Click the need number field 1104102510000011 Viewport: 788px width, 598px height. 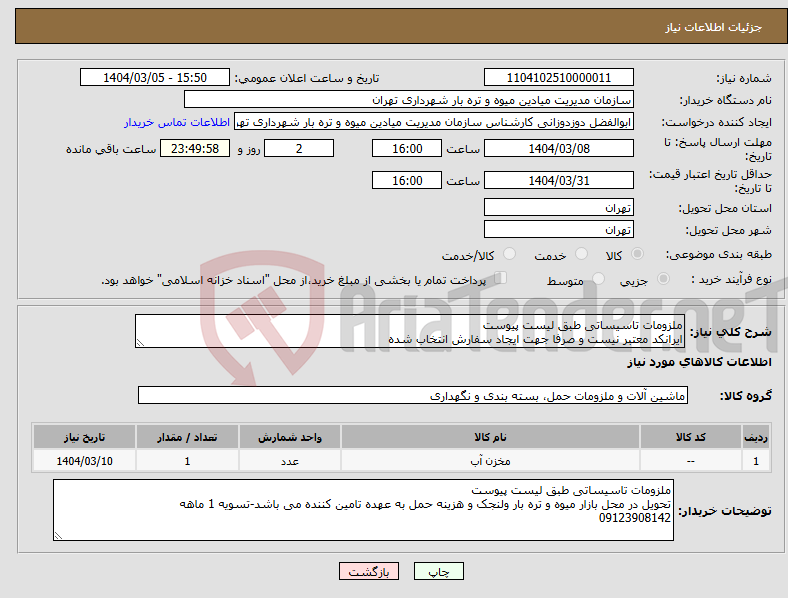[559, 77]
